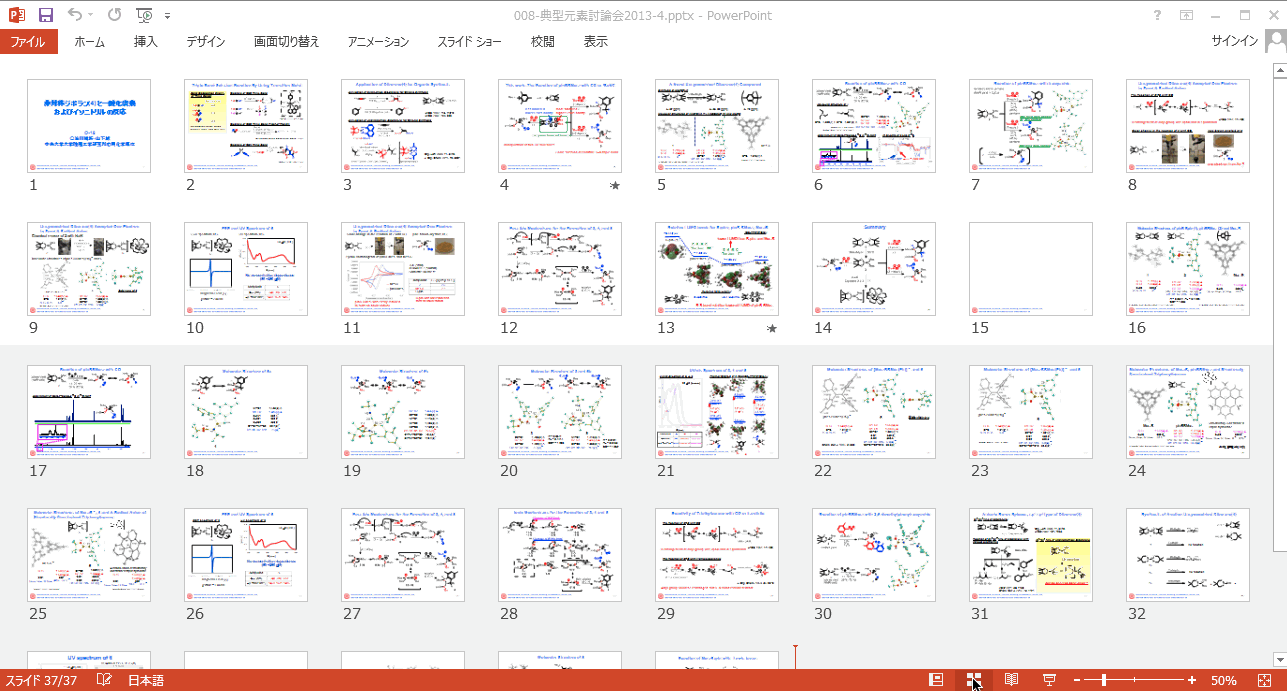
Task: Select slide 14 Summary thumbnail
Action: [874, 269]
